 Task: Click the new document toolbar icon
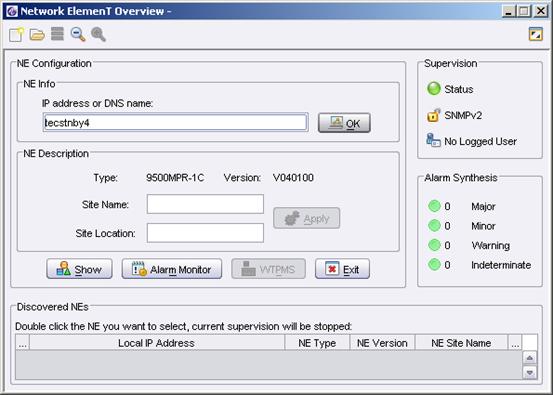pos(16,35)
